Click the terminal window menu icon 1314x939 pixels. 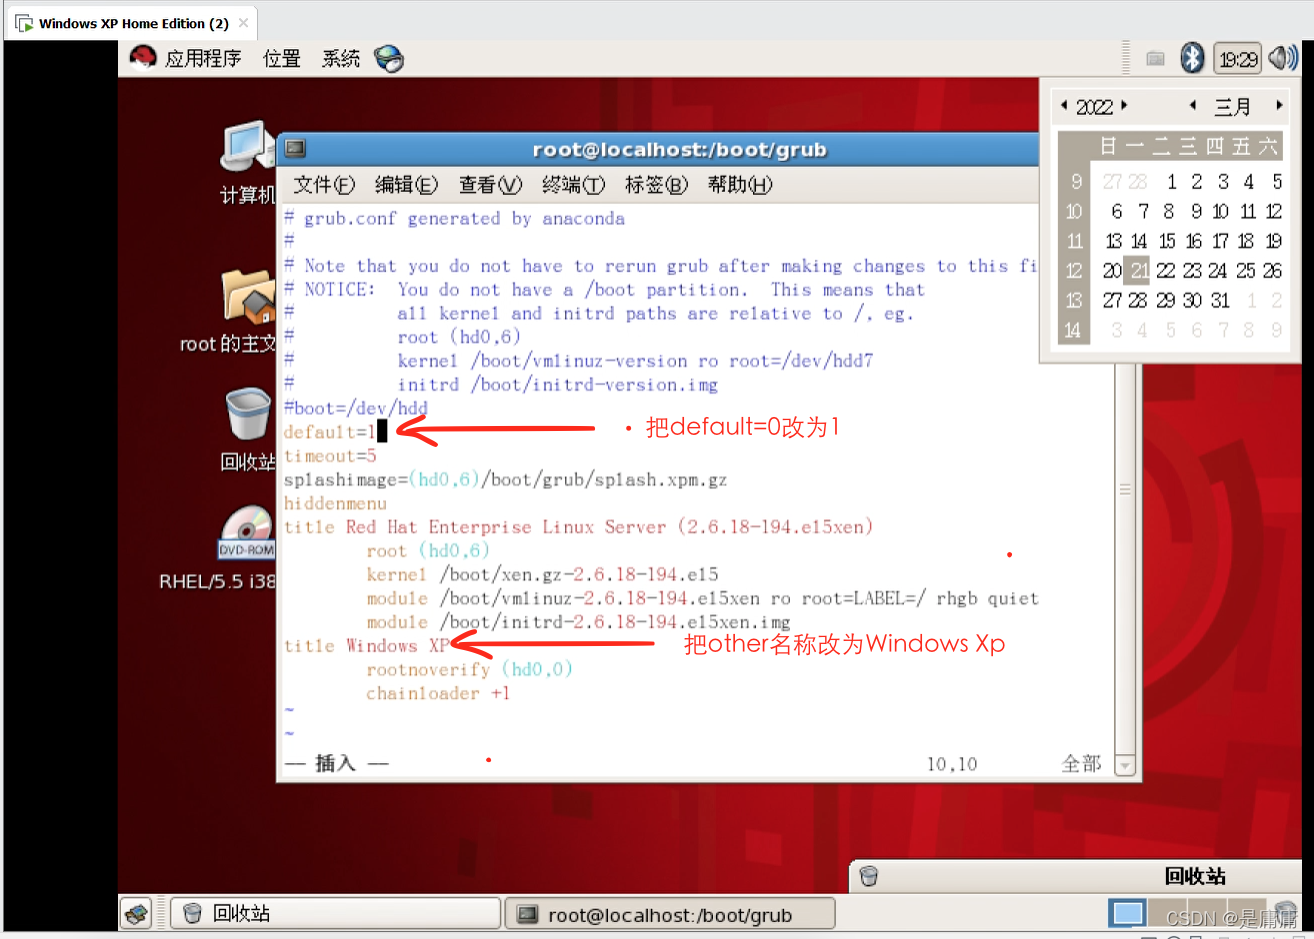[x=295, y=149]
